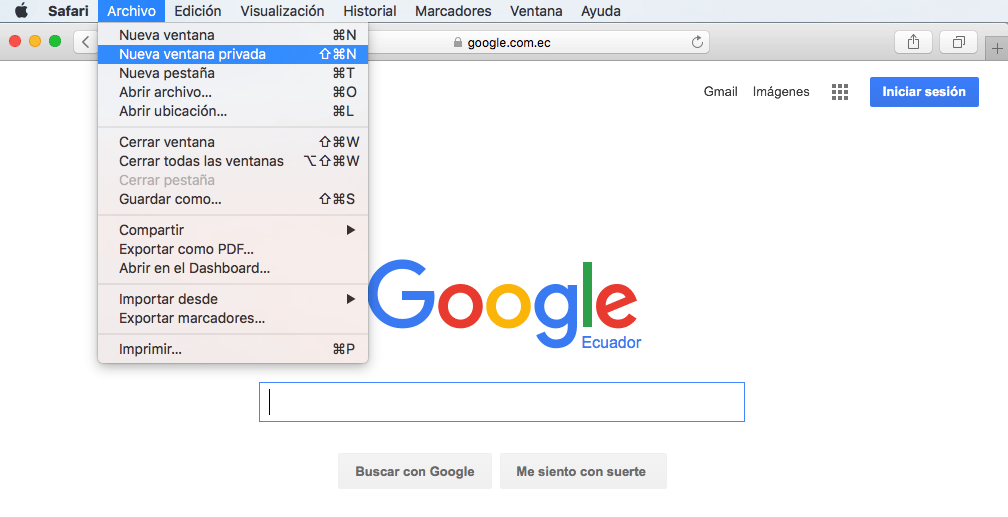Screen dimensions: 1008x517
Task: Open the Google apps grid icon
Action: coord(840,92)
